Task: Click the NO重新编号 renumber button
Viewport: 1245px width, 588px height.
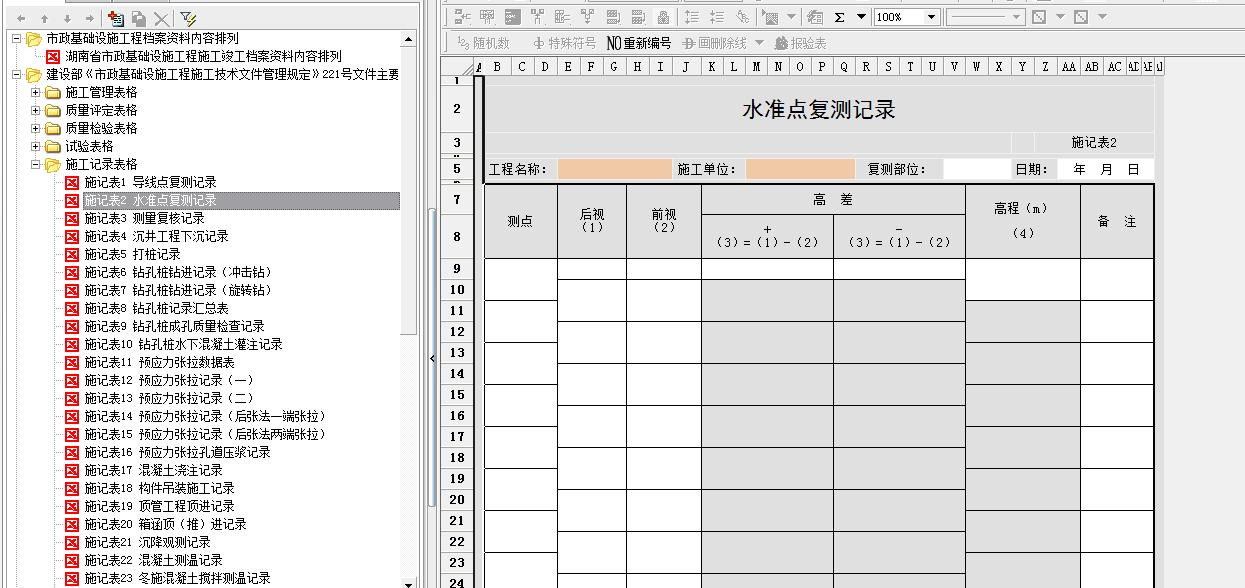Action: point(639,43)
